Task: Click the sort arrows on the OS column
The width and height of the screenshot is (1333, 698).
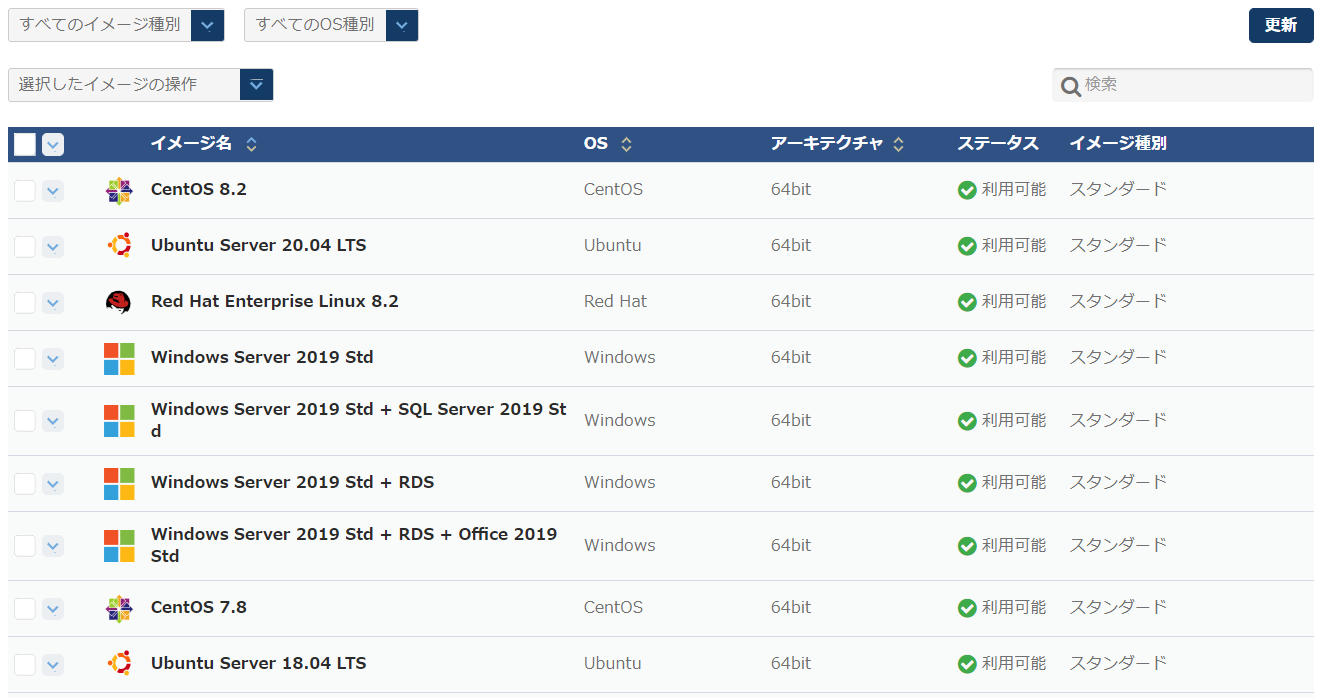Action: (626, 143)
